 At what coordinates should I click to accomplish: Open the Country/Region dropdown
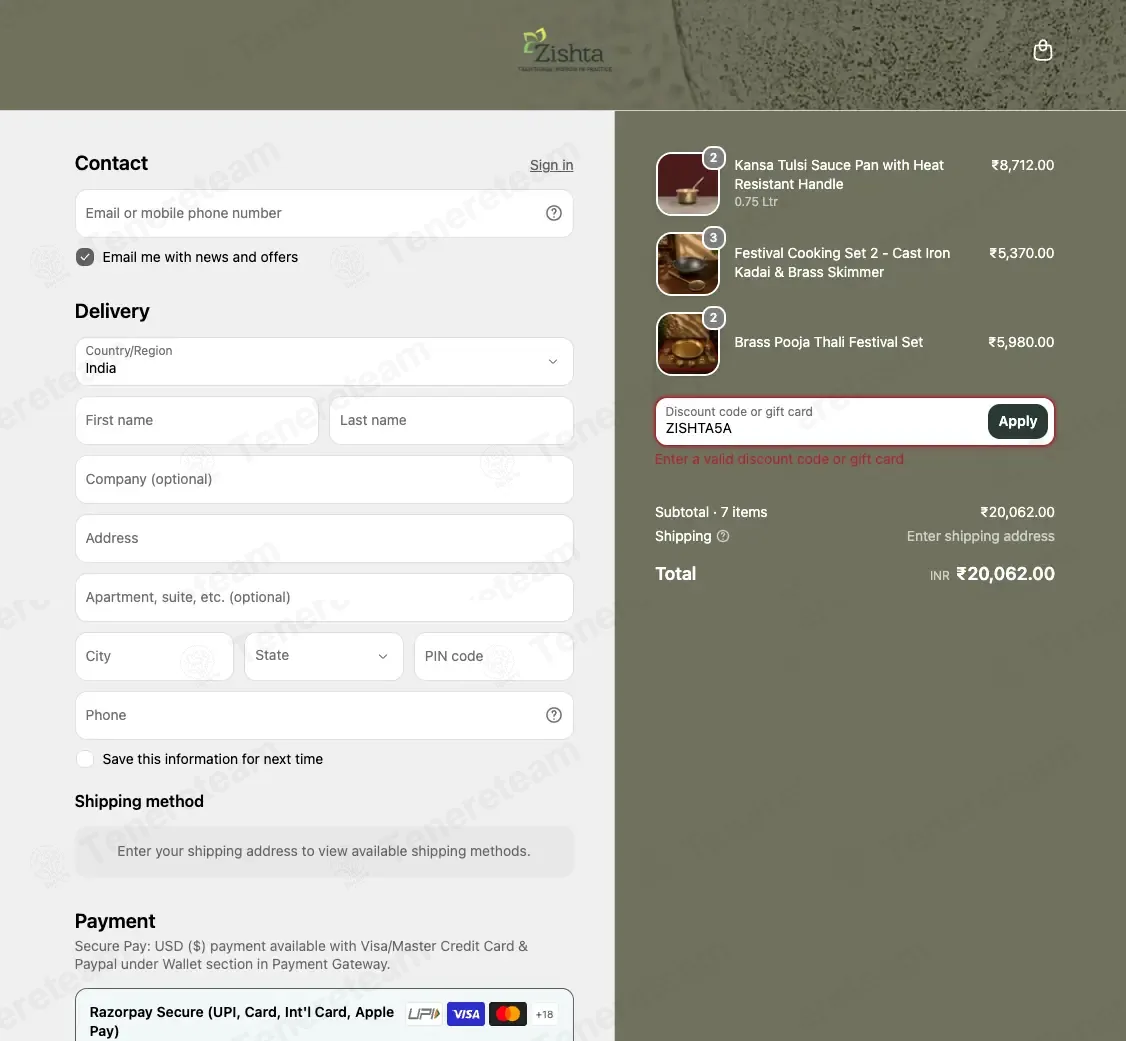click(324, 361)
